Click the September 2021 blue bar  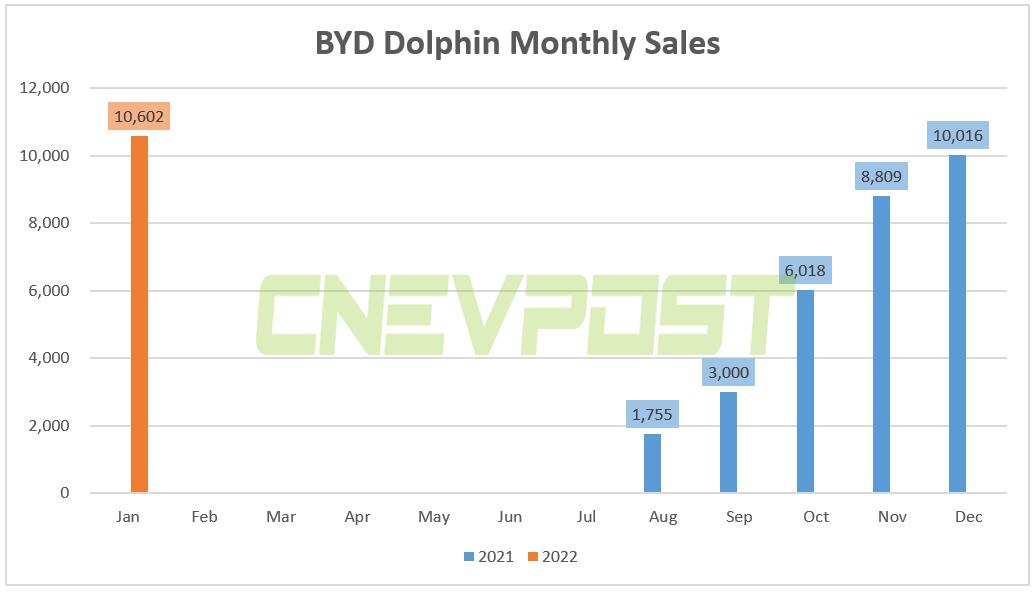click(728, 442)
